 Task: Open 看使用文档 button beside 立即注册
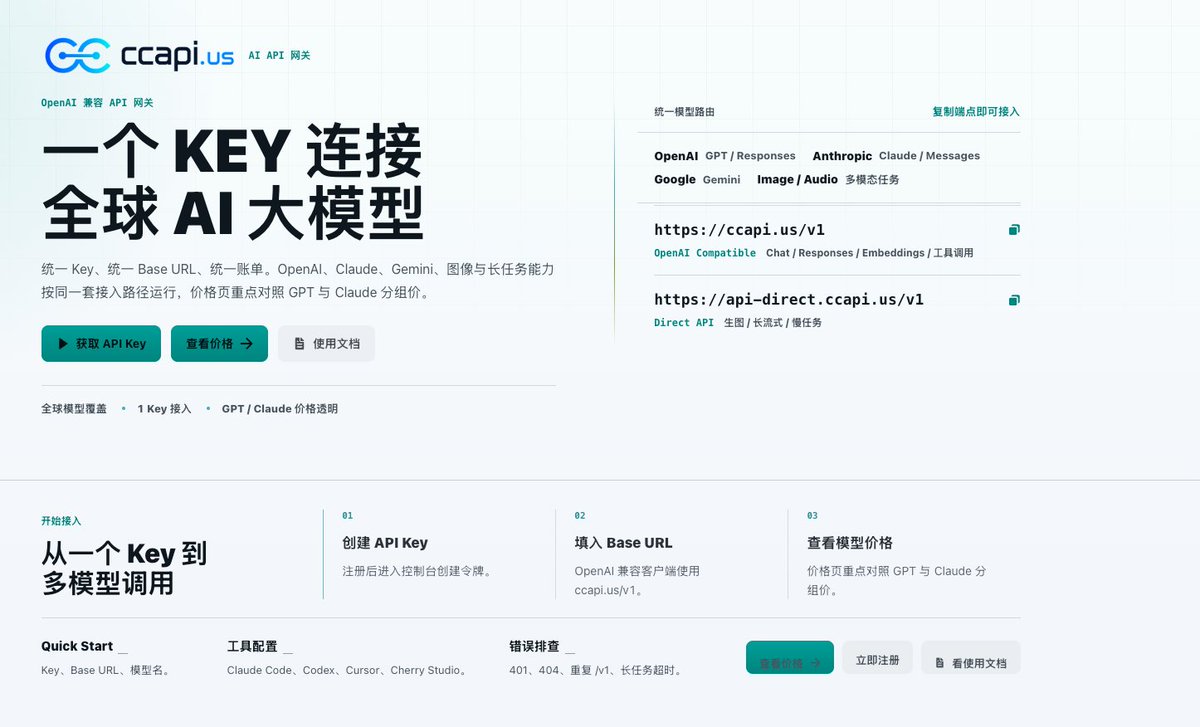point(971,660)
